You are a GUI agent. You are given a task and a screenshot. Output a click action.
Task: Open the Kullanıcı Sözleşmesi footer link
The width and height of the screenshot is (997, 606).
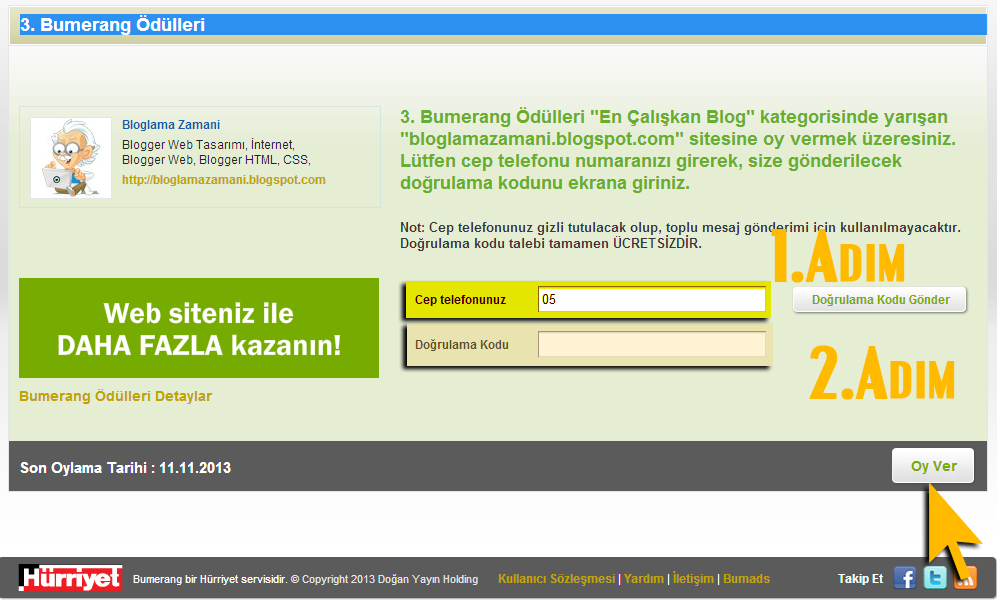[556, 579]
